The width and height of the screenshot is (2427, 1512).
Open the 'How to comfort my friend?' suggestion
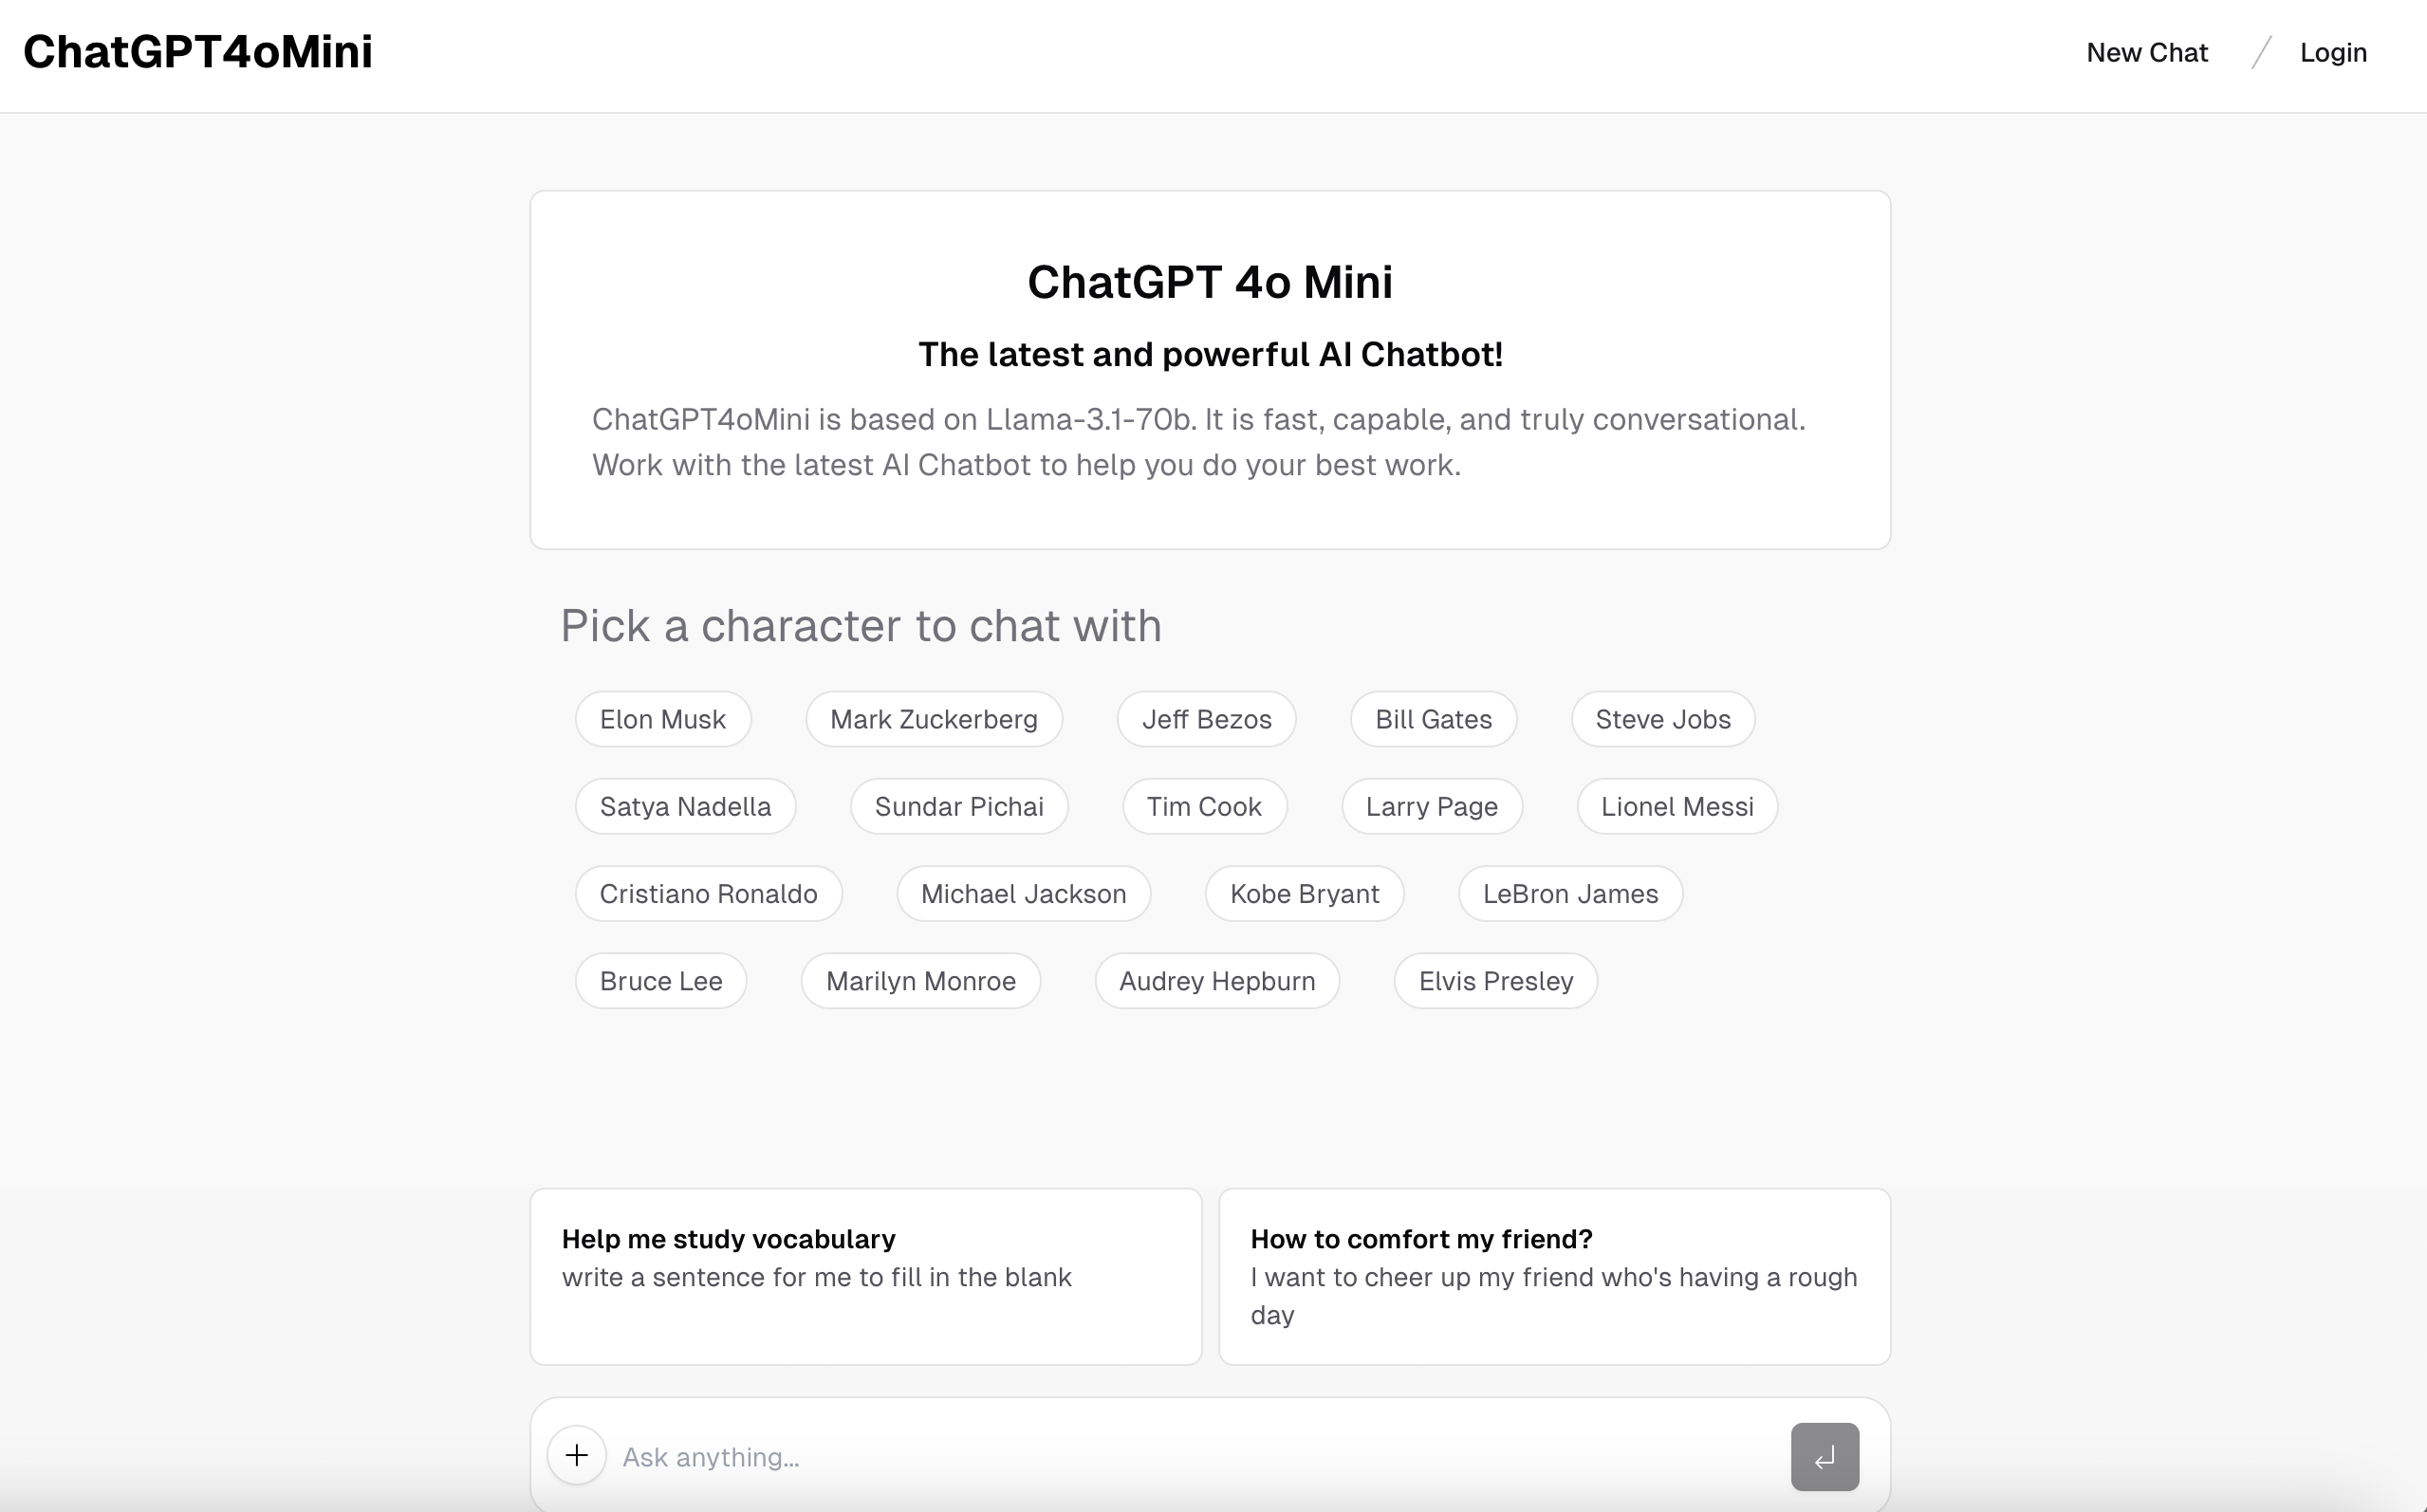click(1553, 1277)
